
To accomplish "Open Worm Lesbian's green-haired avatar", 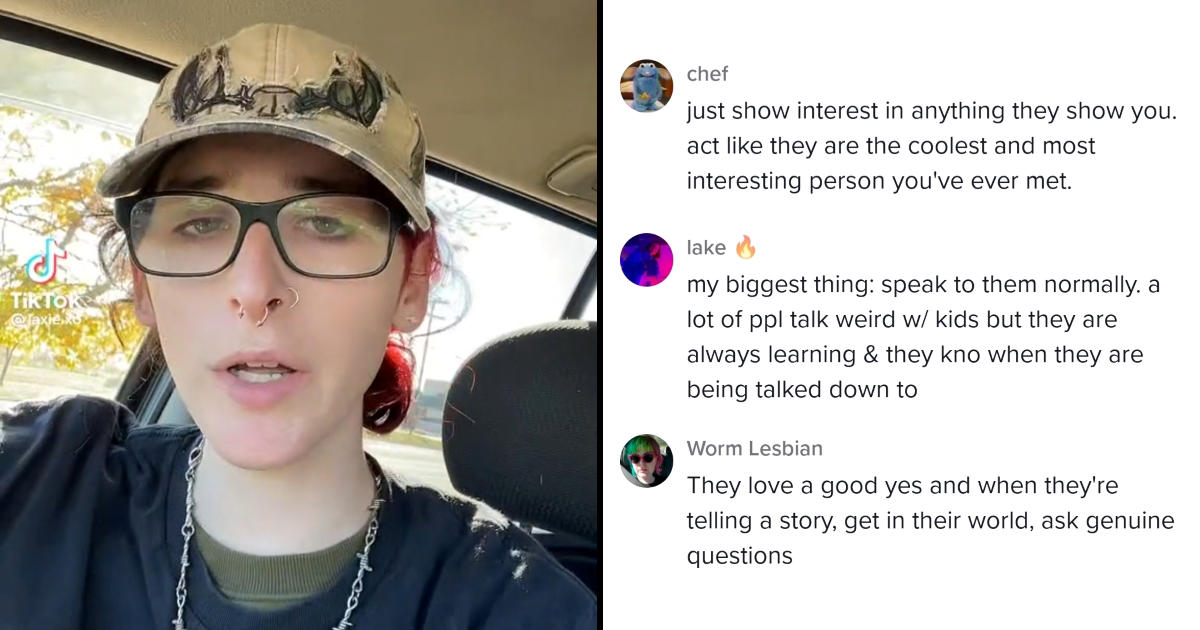I will pos(646,460).
